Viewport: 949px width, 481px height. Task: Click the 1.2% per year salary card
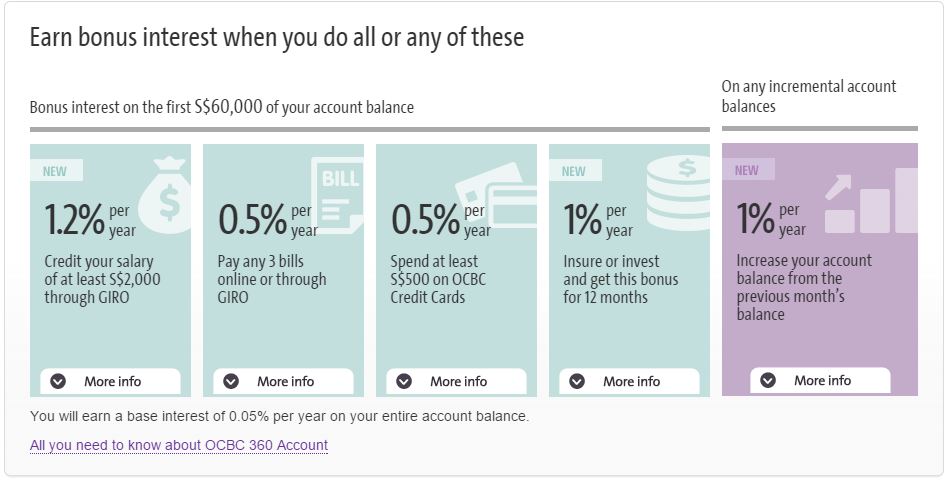click(x=111, y=270)
